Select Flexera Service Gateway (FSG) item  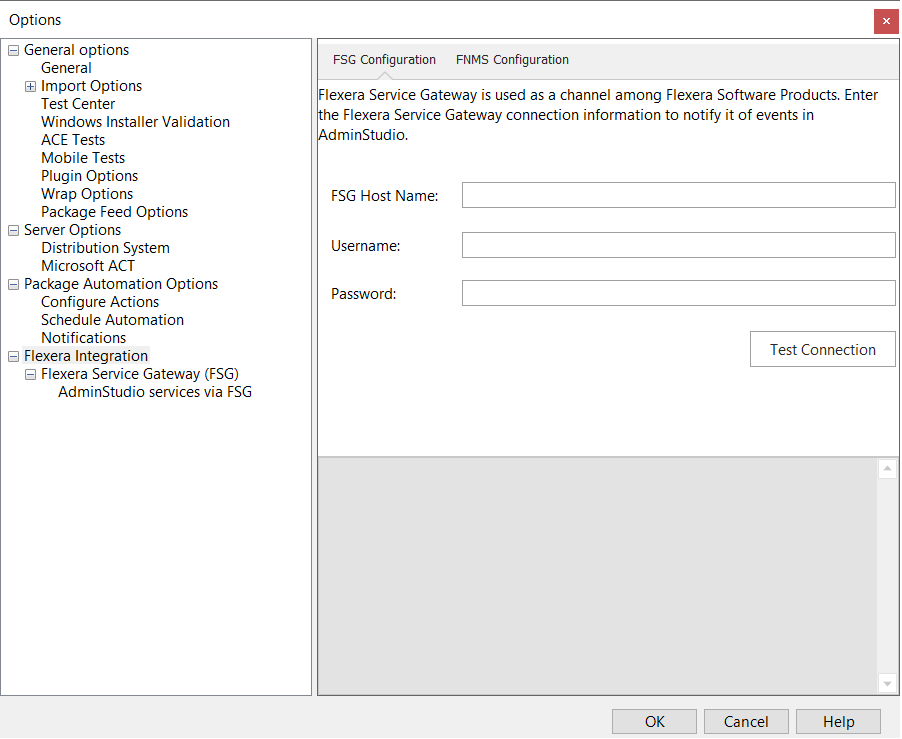140,374
